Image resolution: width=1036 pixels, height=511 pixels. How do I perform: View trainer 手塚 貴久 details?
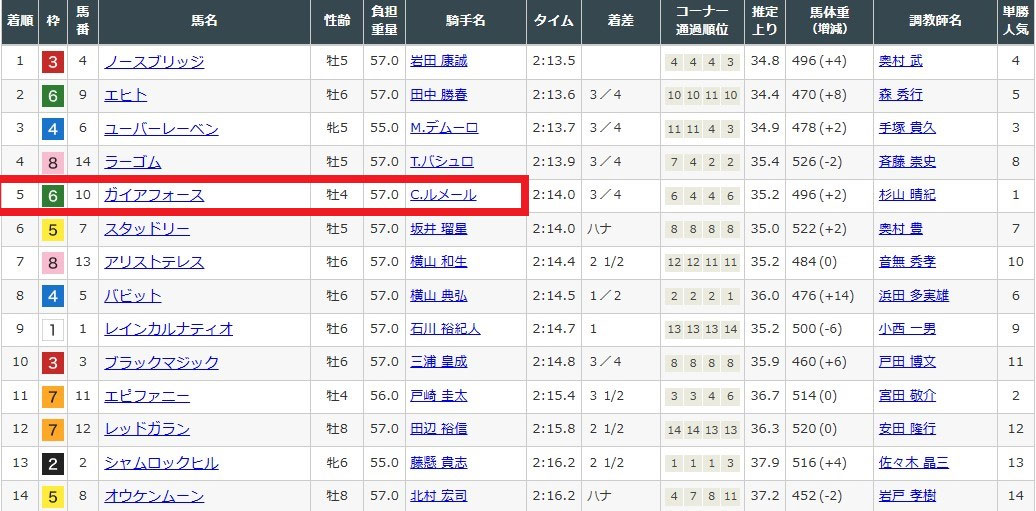[907, 129]
